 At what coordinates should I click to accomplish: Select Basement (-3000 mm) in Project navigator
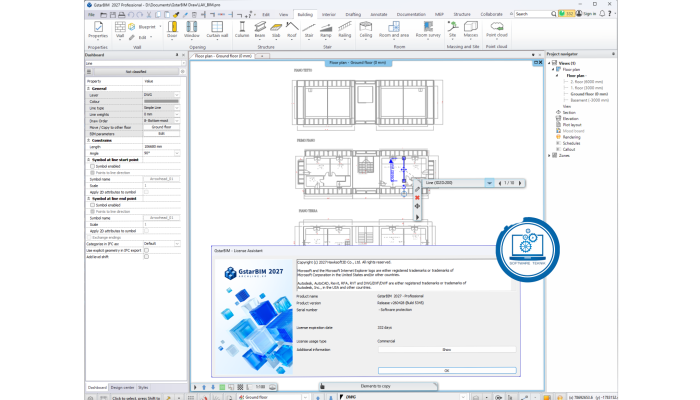pyautogui.click(x=590, y=100)
